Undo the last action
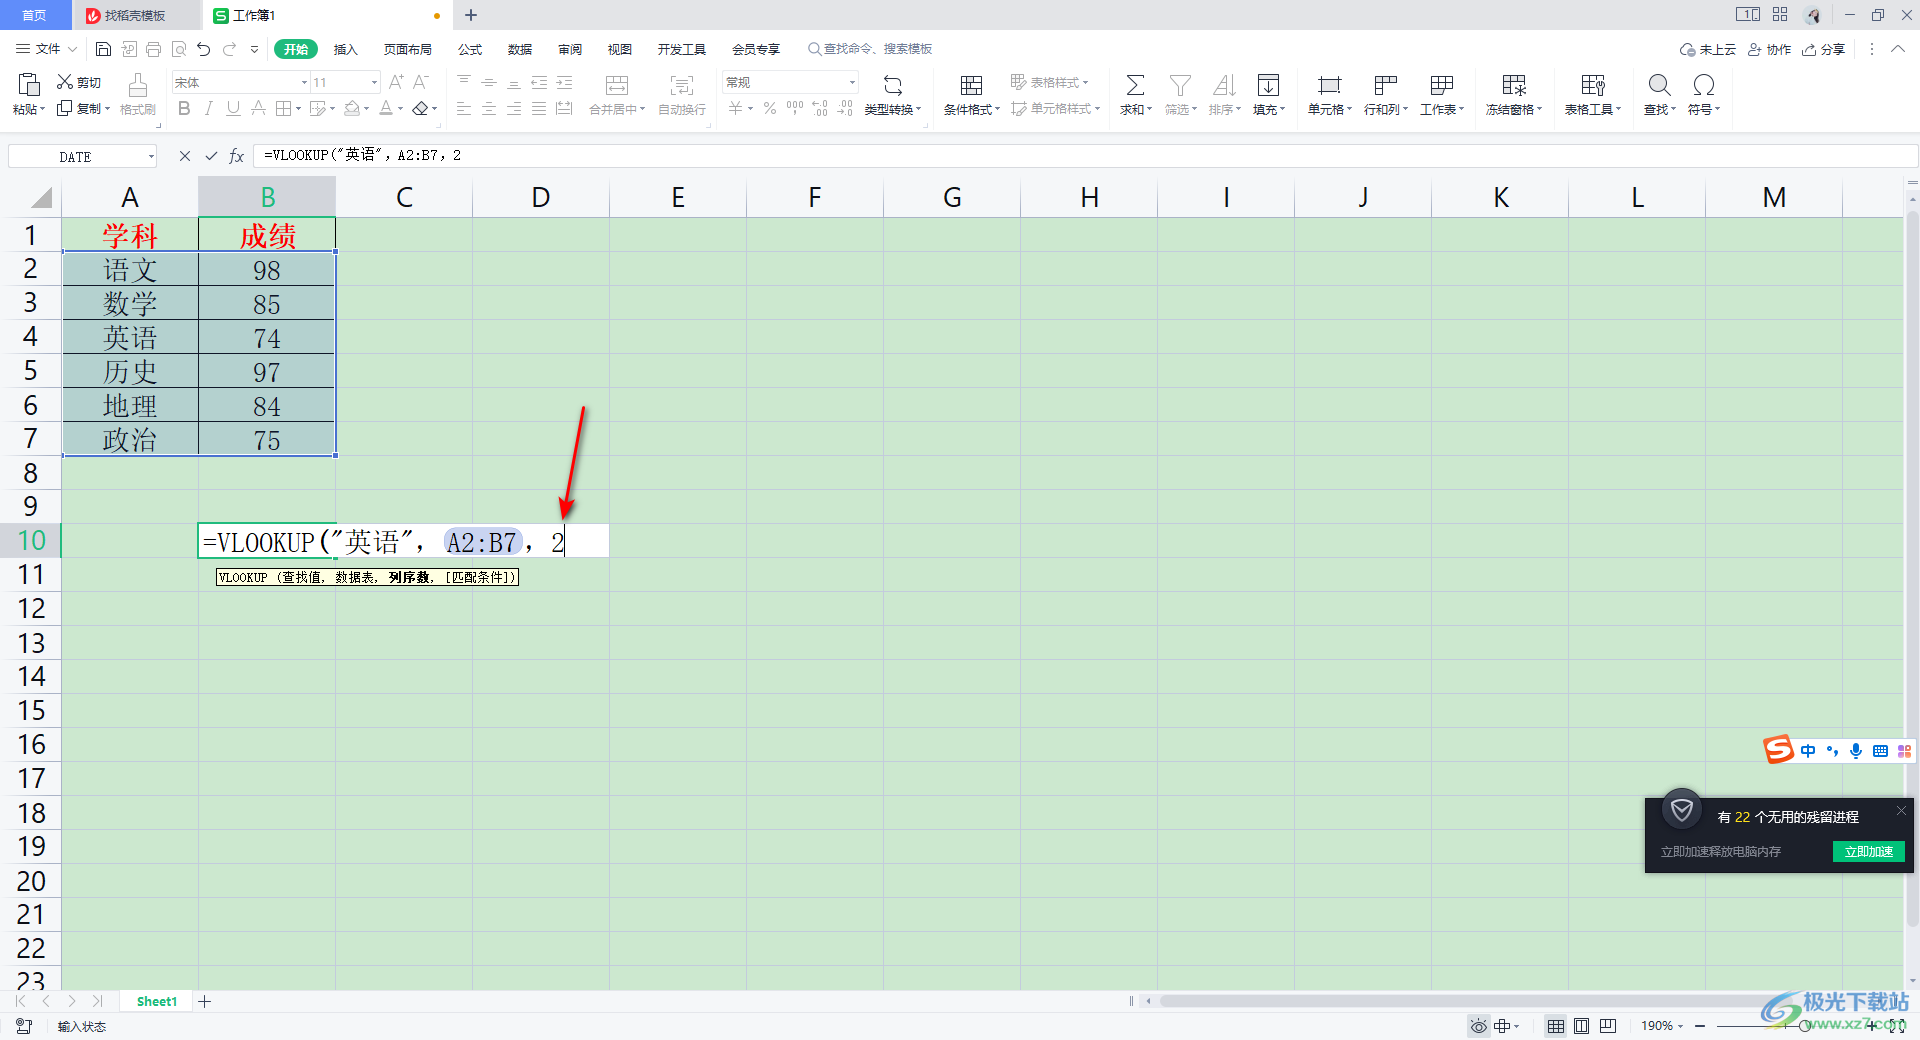 coord(204,49)
